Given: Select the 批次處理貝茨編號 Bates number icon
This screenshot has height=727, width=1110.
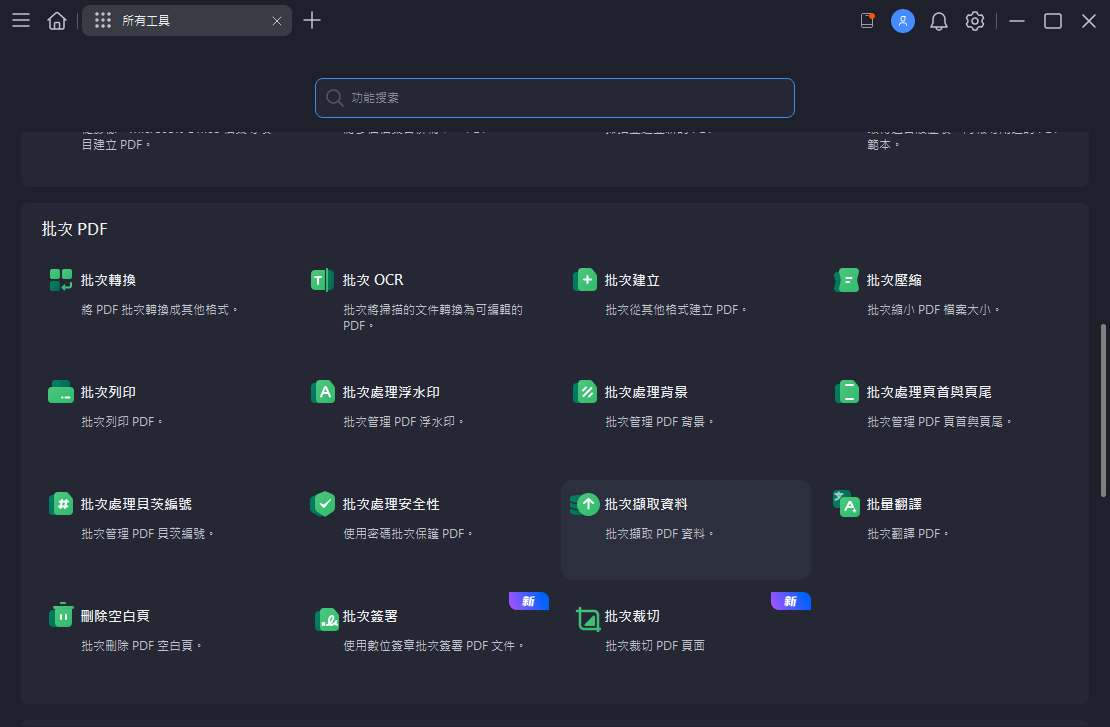Looking at the screenshot, I should coord(61,504).
